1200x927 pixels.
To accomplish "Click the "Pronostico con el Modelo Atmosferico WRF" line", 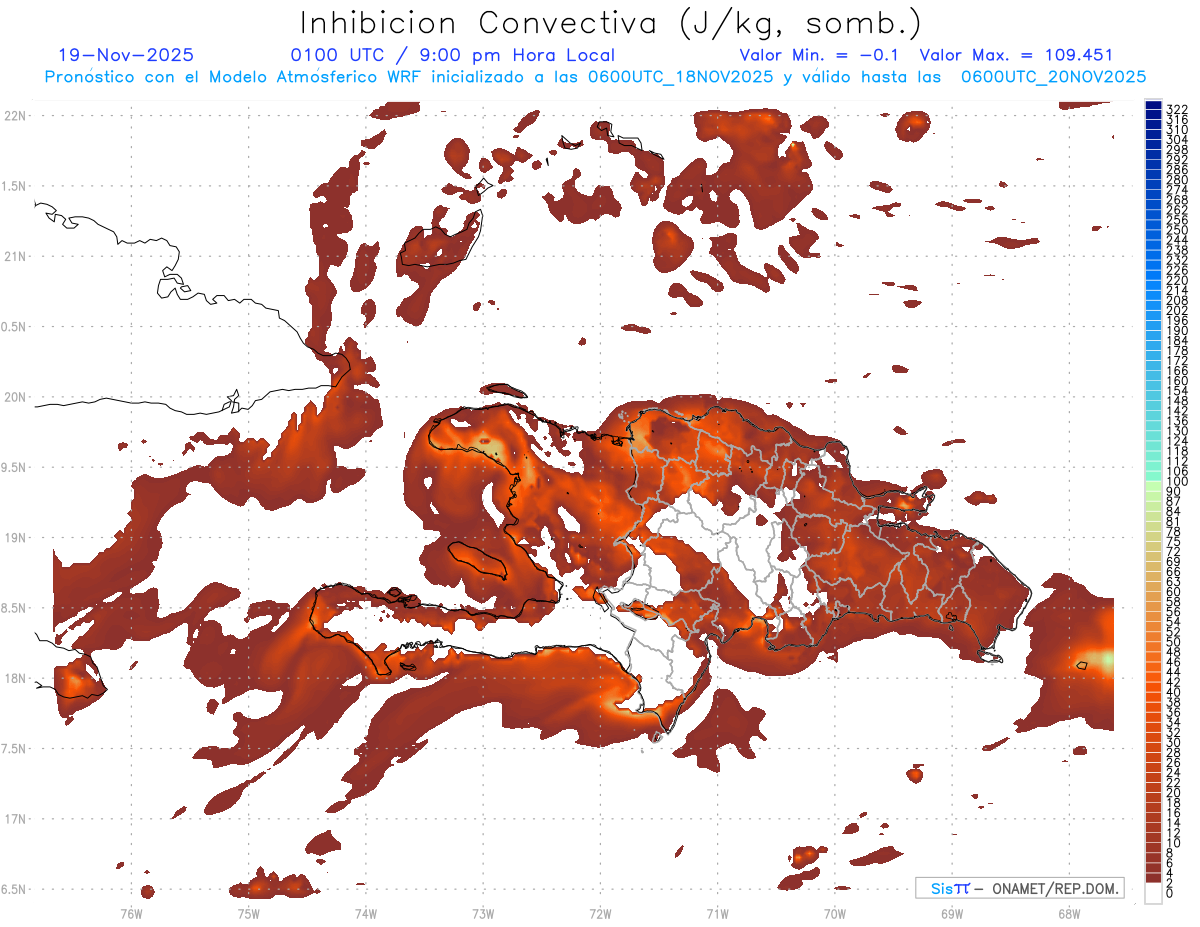I will [x=595, y=77].
